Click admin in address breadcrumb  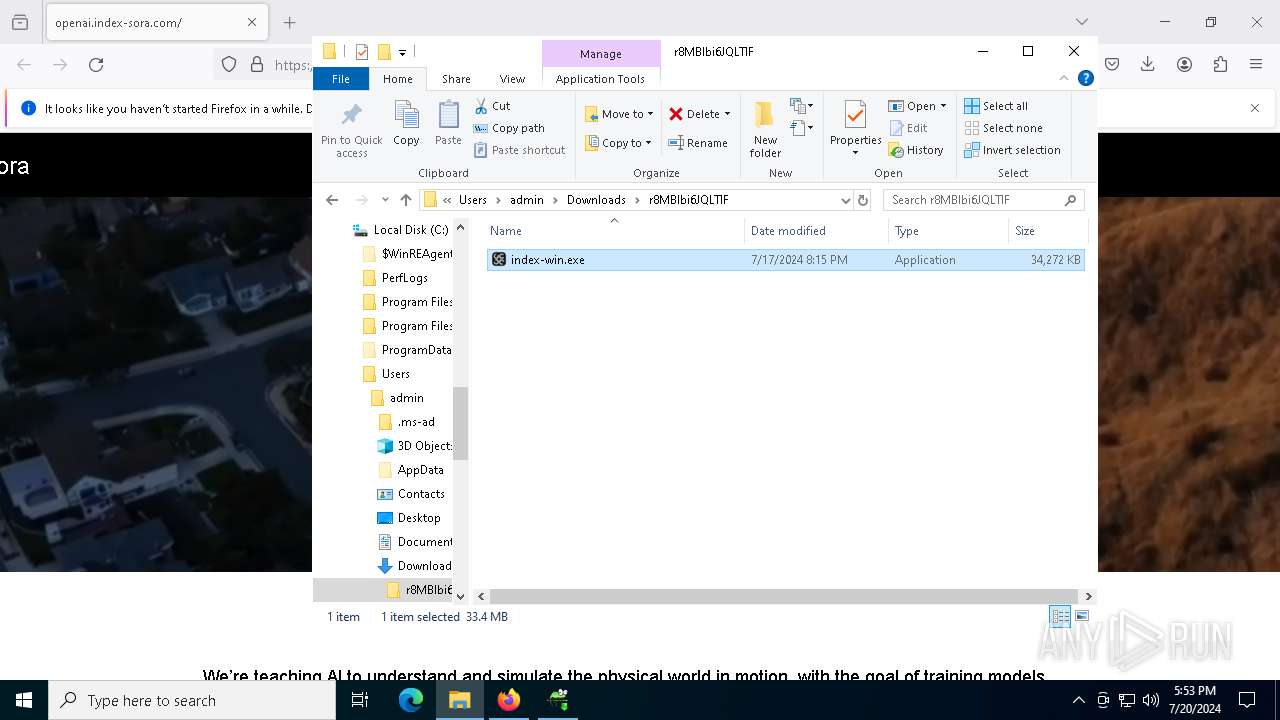pos(527,200)
